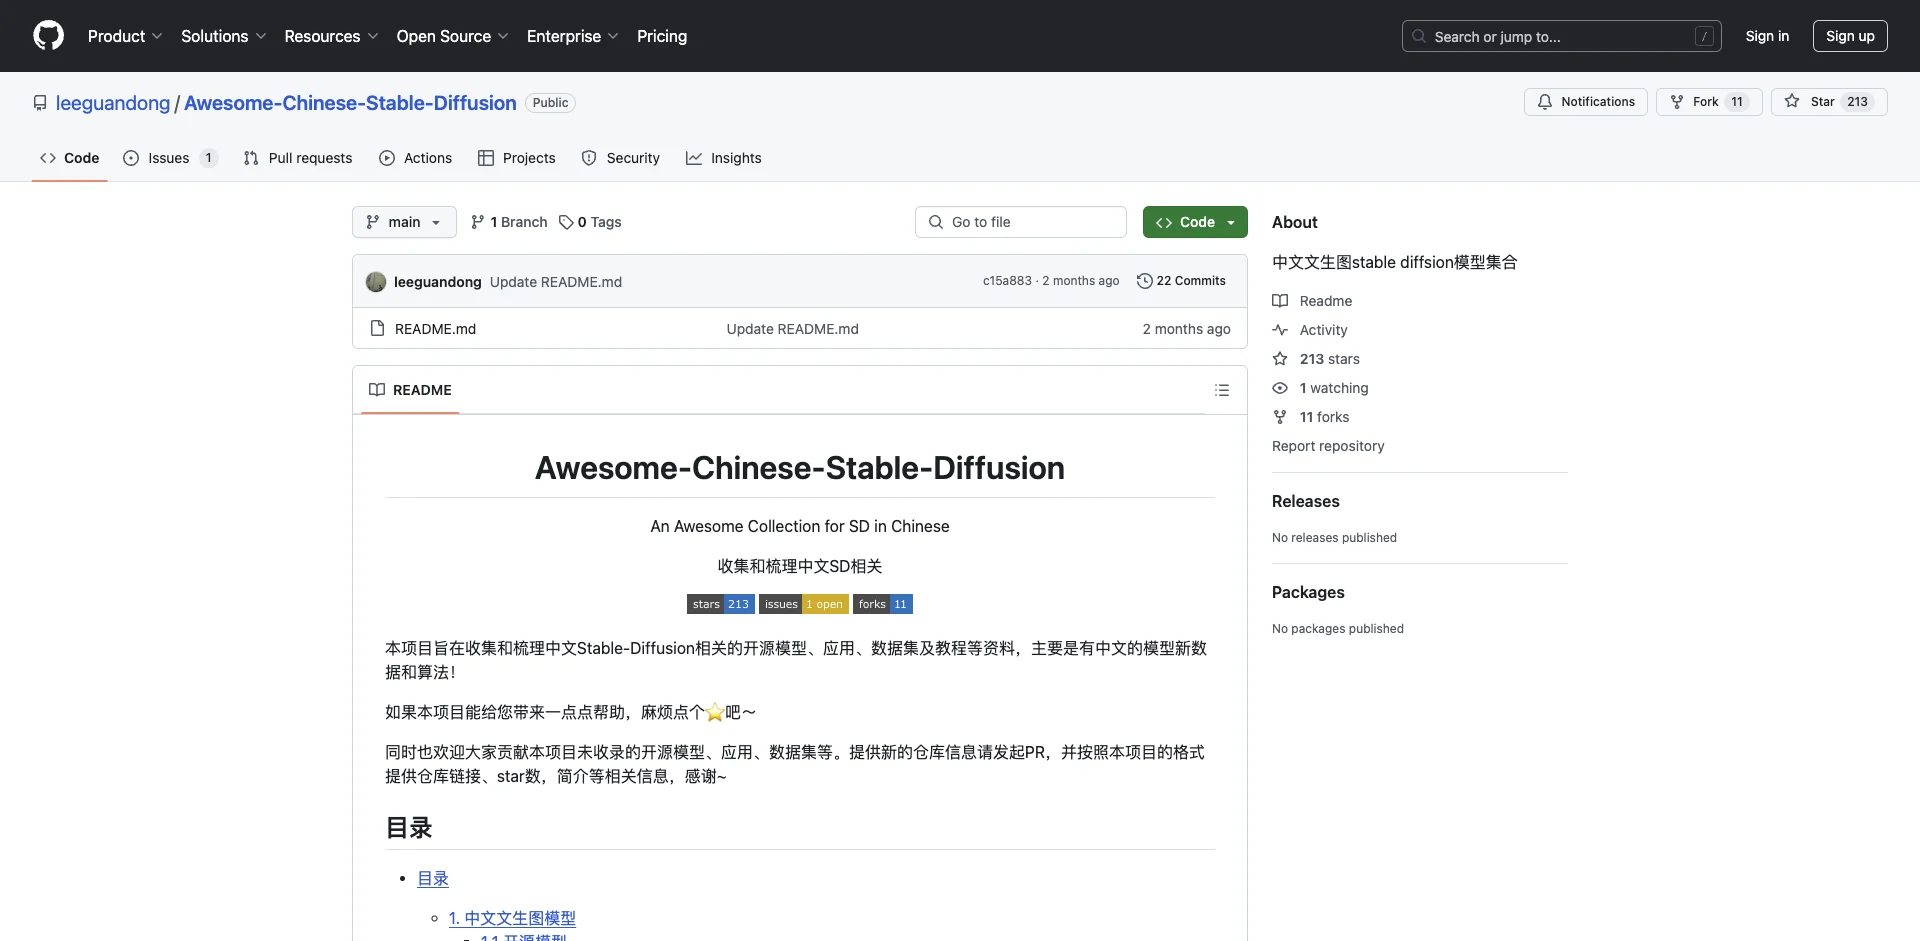Click the stars 213 badge
Viewport: 1920px width, 941px height.
(720, 604)
